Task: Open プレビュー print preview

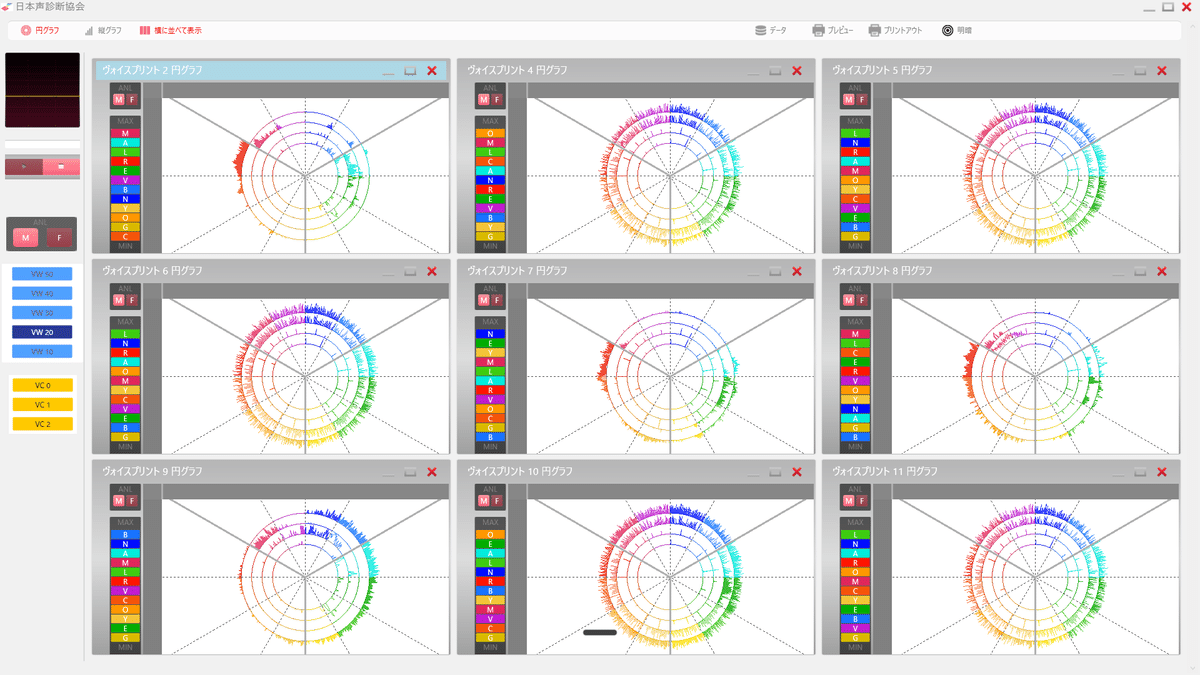Action: (x=833, y=30)
